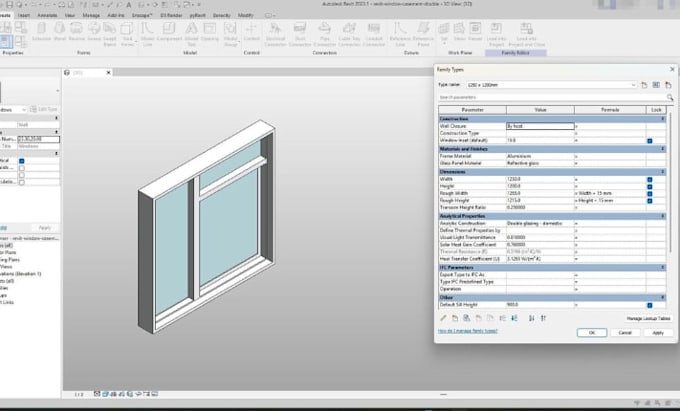
Task: Close the 3D view tab
Action: coord(108,73)
